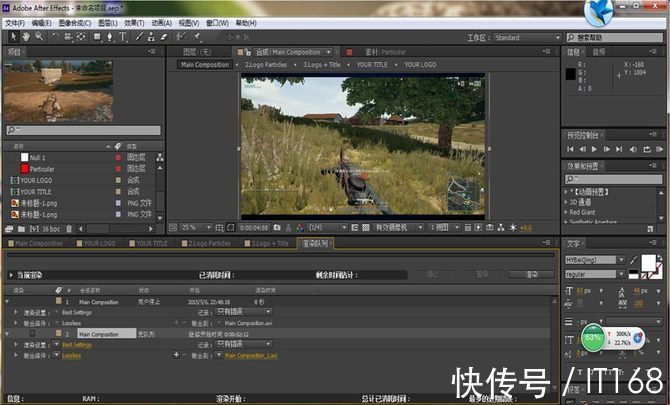
Task: Delete selected item with trash icon
Action: (x=69, y=229)
